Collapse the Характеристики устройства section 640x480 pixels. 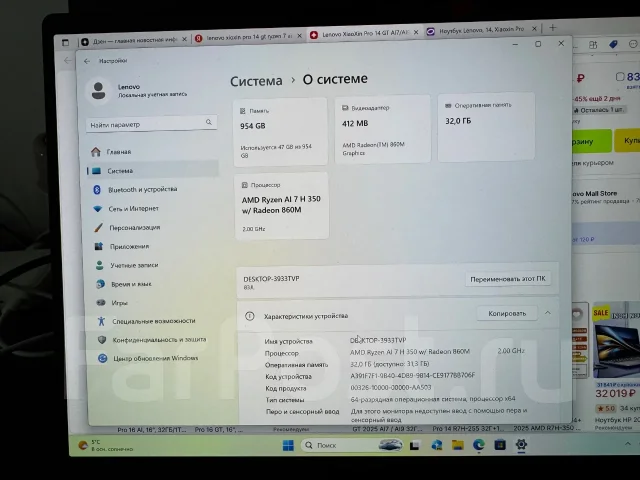click(548, 313)
